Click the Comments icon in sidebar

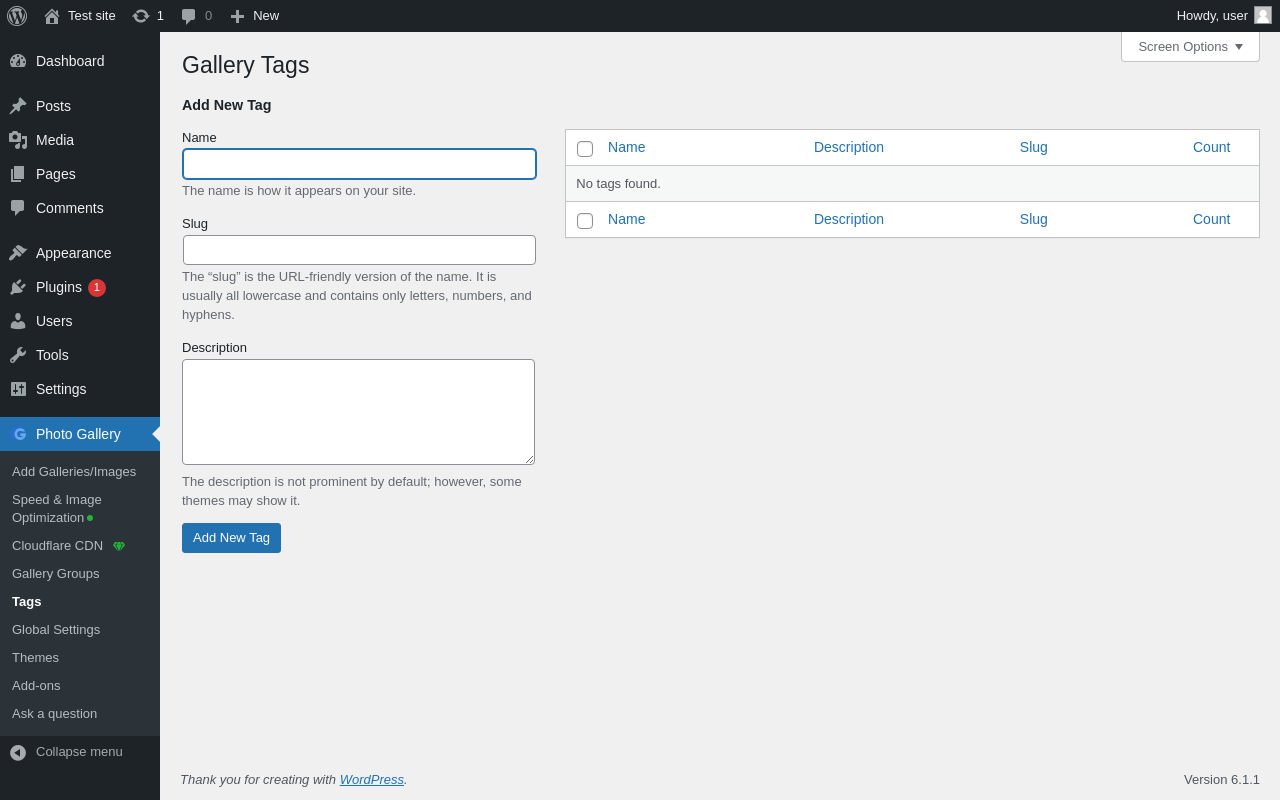click(x=18, y=208)
